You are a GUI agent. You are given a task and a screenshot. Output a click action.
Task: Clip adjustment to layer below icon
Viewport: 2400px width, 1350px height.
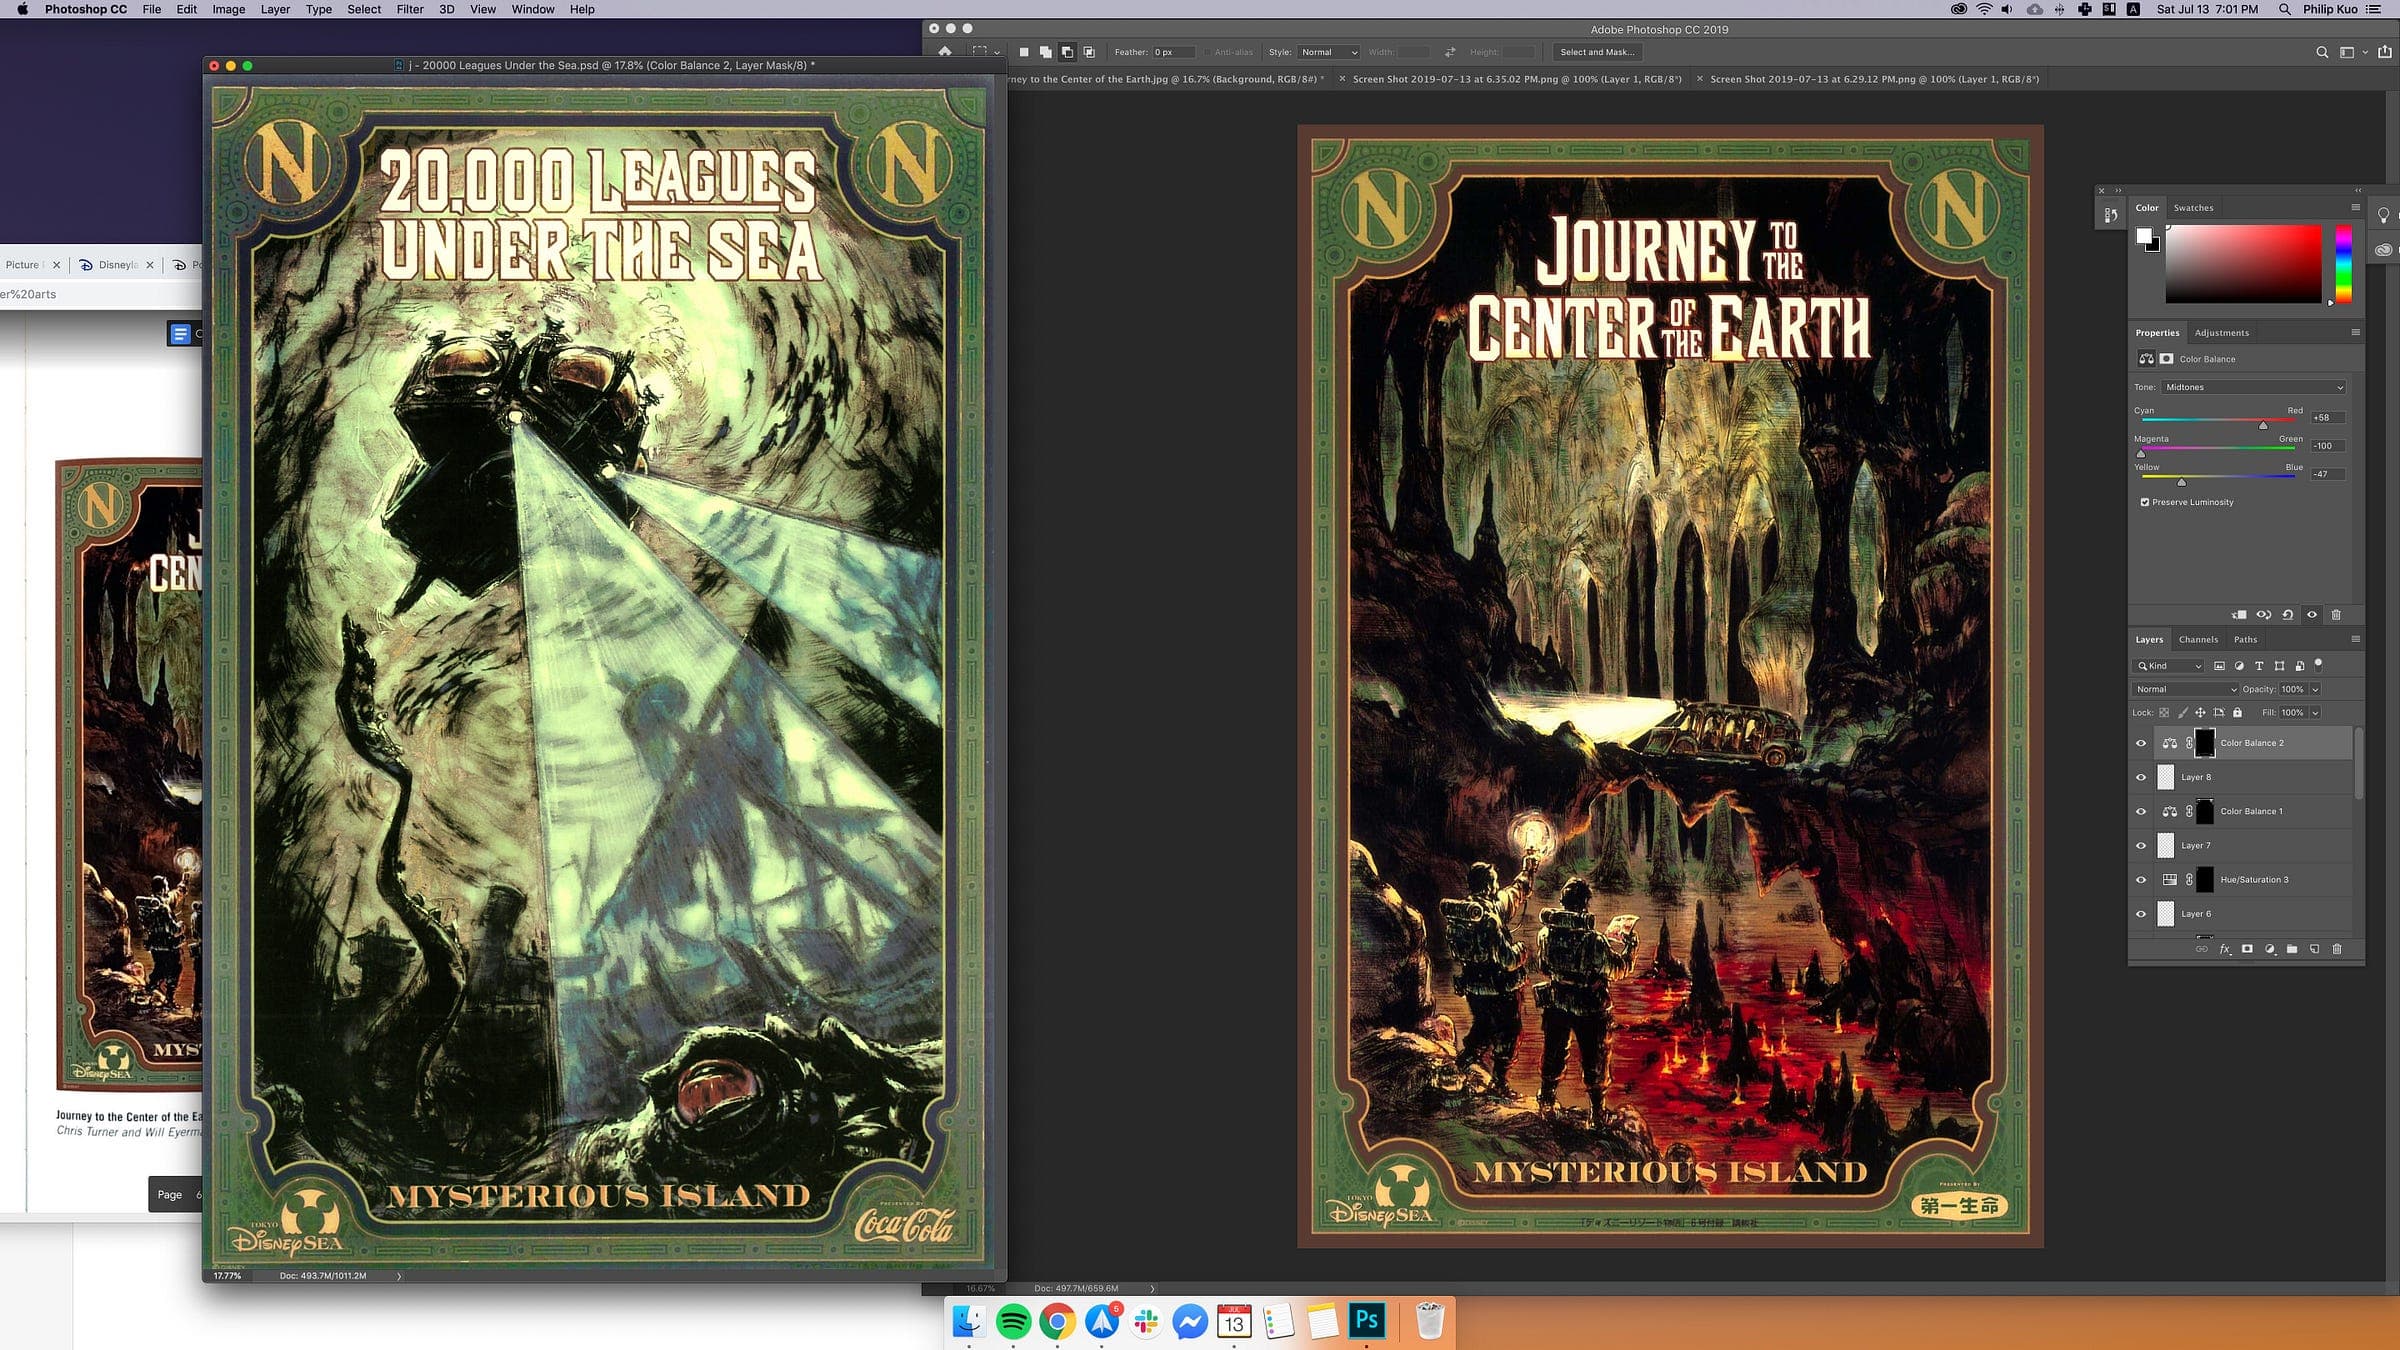tap(2239, 615)
